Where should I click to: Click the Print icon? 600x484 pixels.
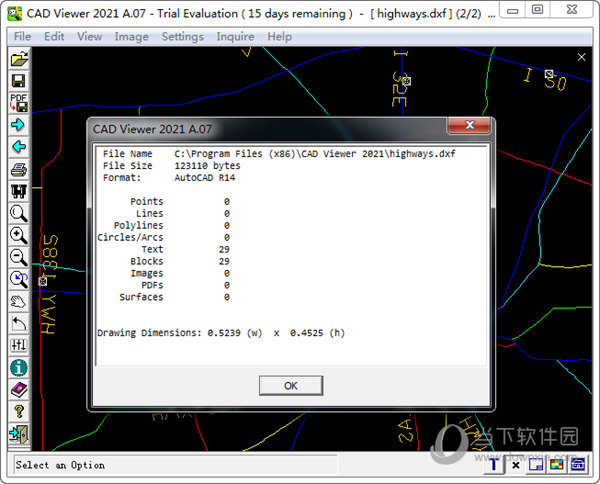click(x=19, y=169)
